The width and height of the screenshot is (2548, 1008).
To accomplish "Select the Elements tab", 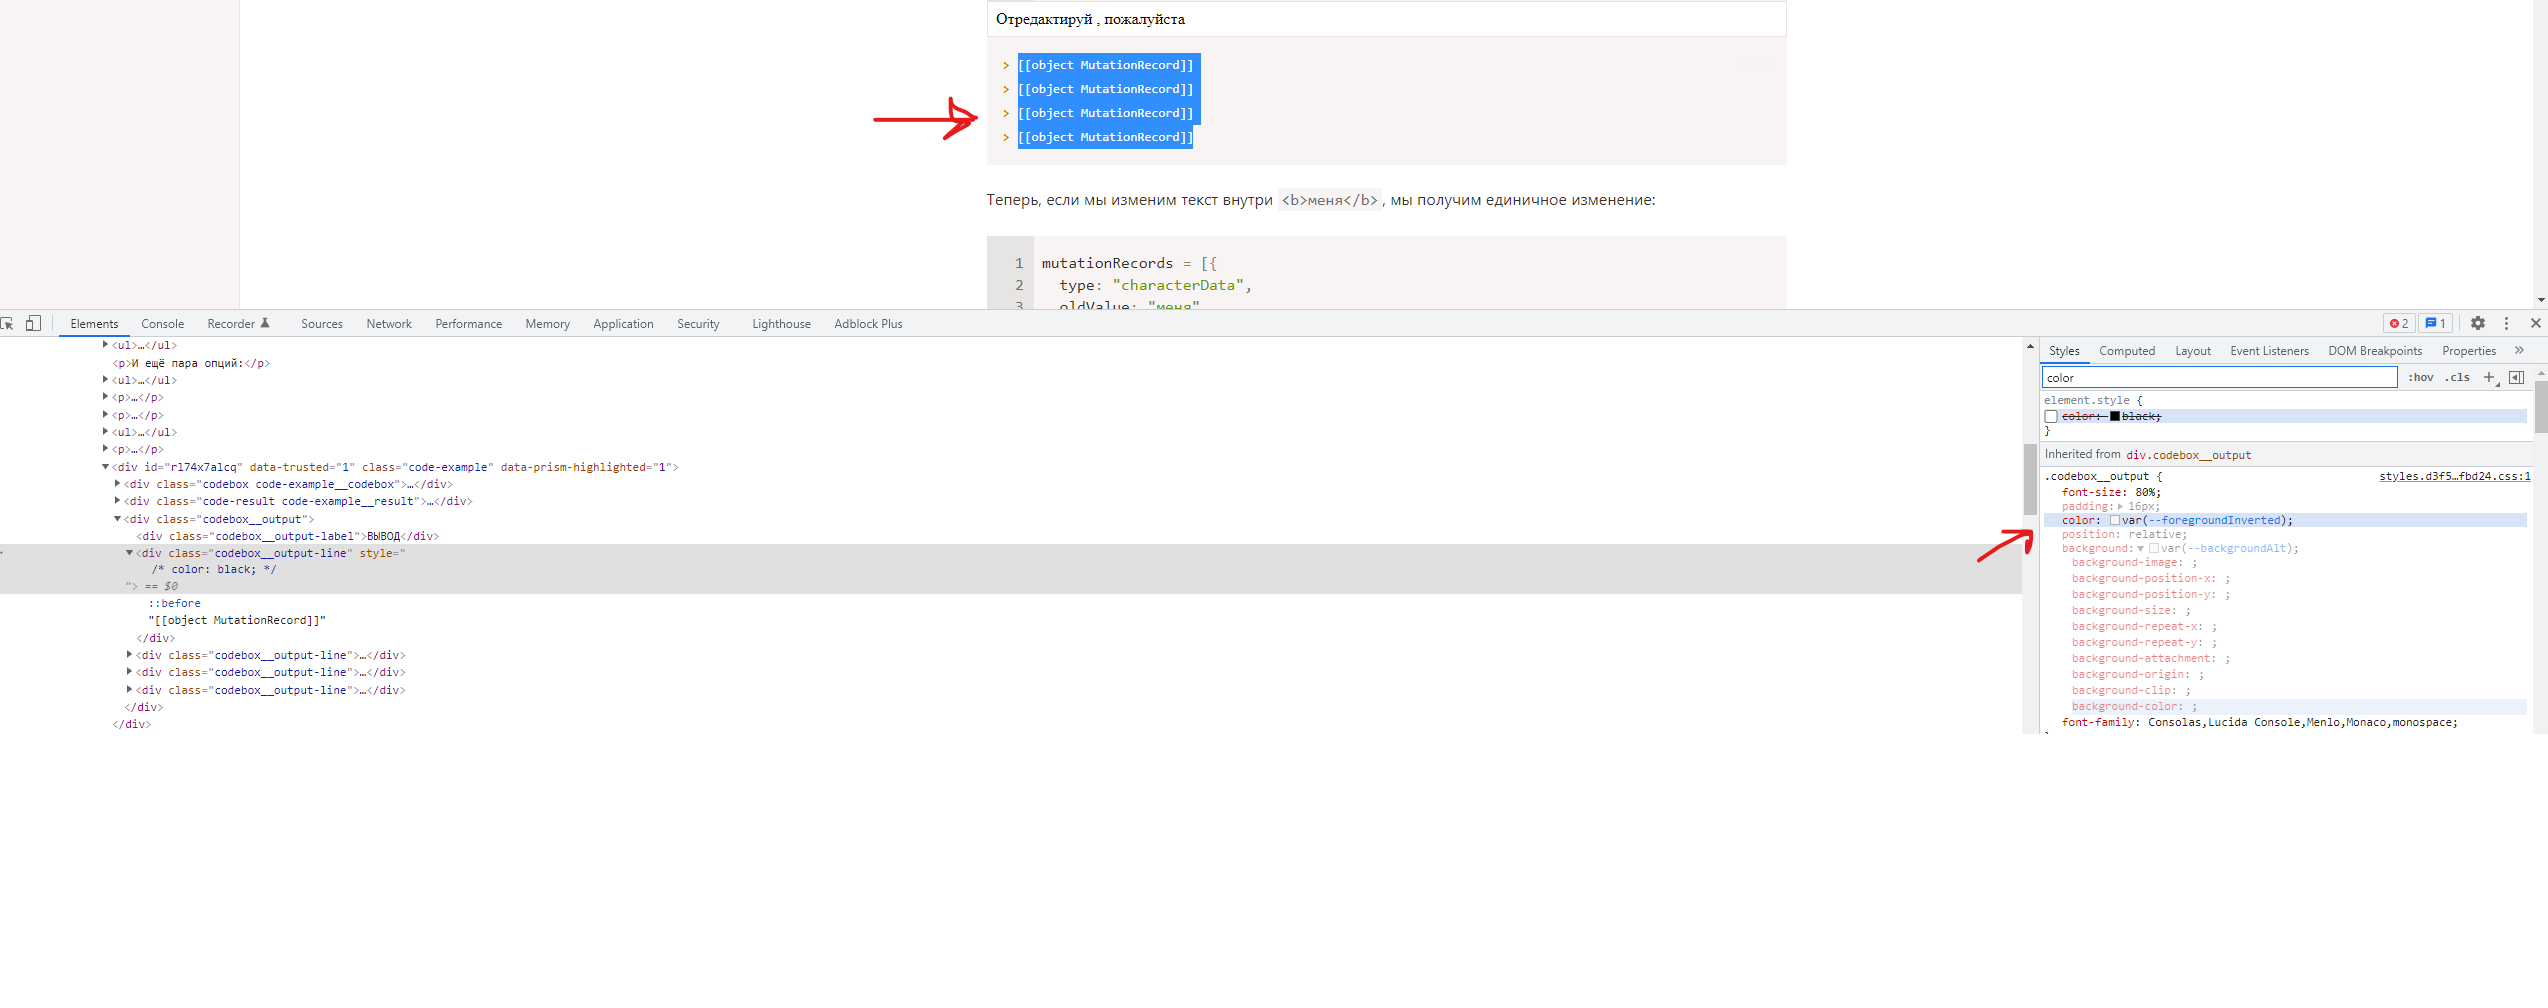I will tap(94, 323).
